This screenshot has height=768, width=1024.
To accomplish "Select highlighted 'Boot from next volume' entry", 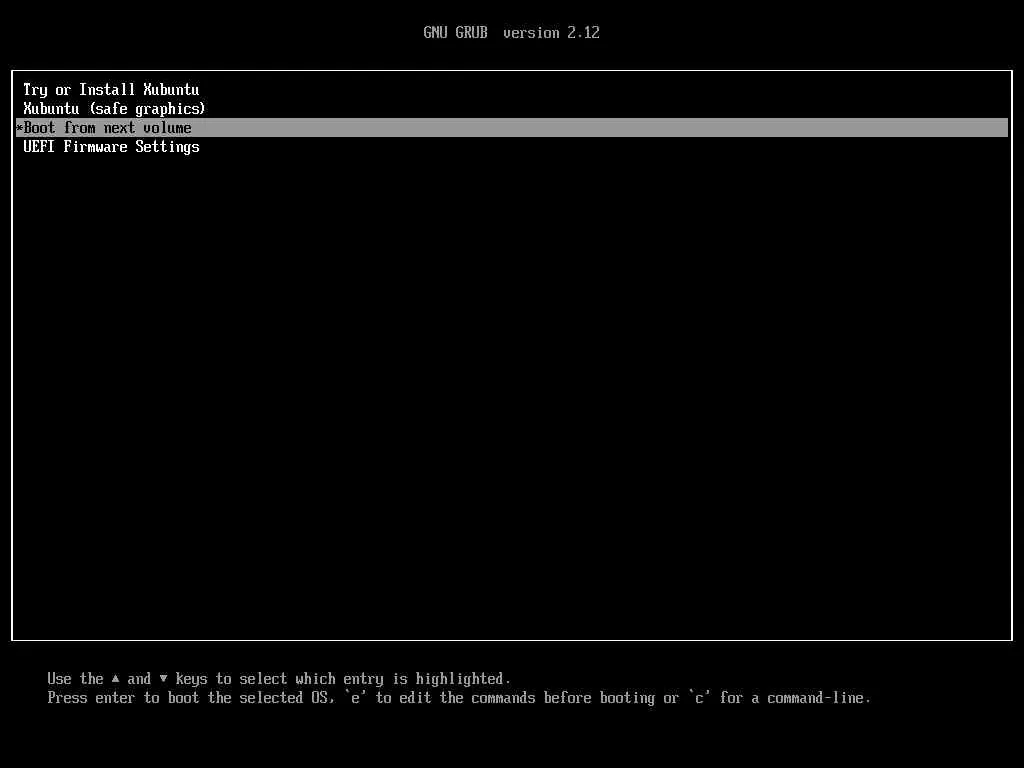I will point(512,127).
